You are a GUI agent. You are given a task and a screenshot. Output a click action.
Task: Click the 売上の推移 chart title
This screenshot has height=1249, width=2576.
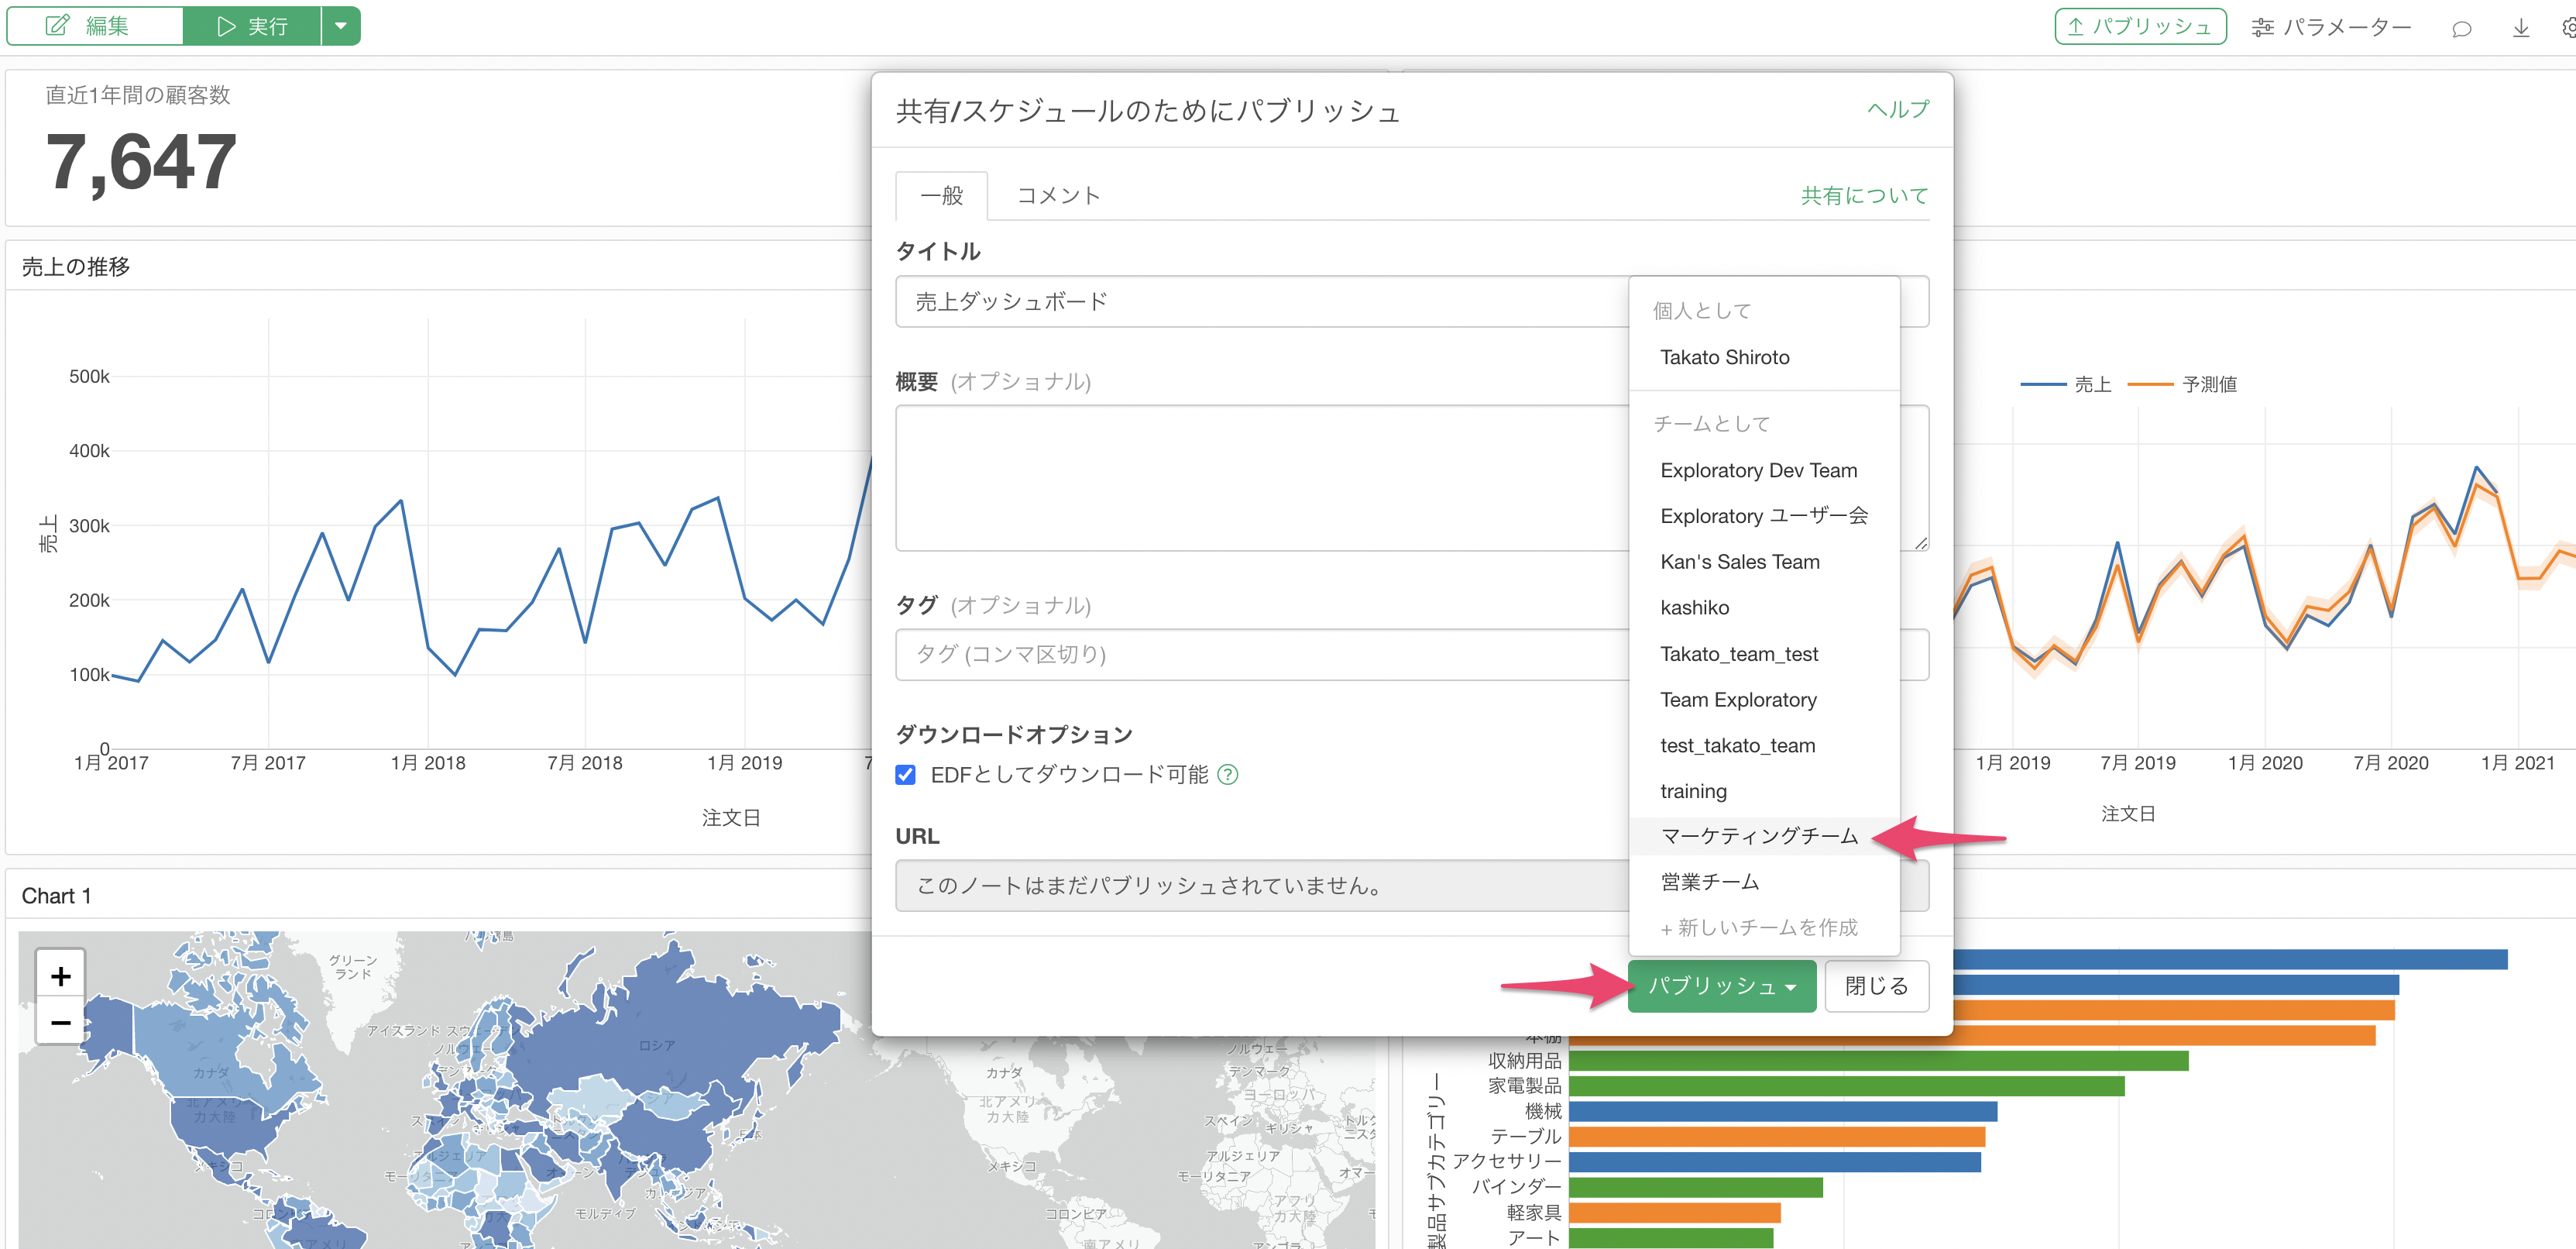click(76, 267)
